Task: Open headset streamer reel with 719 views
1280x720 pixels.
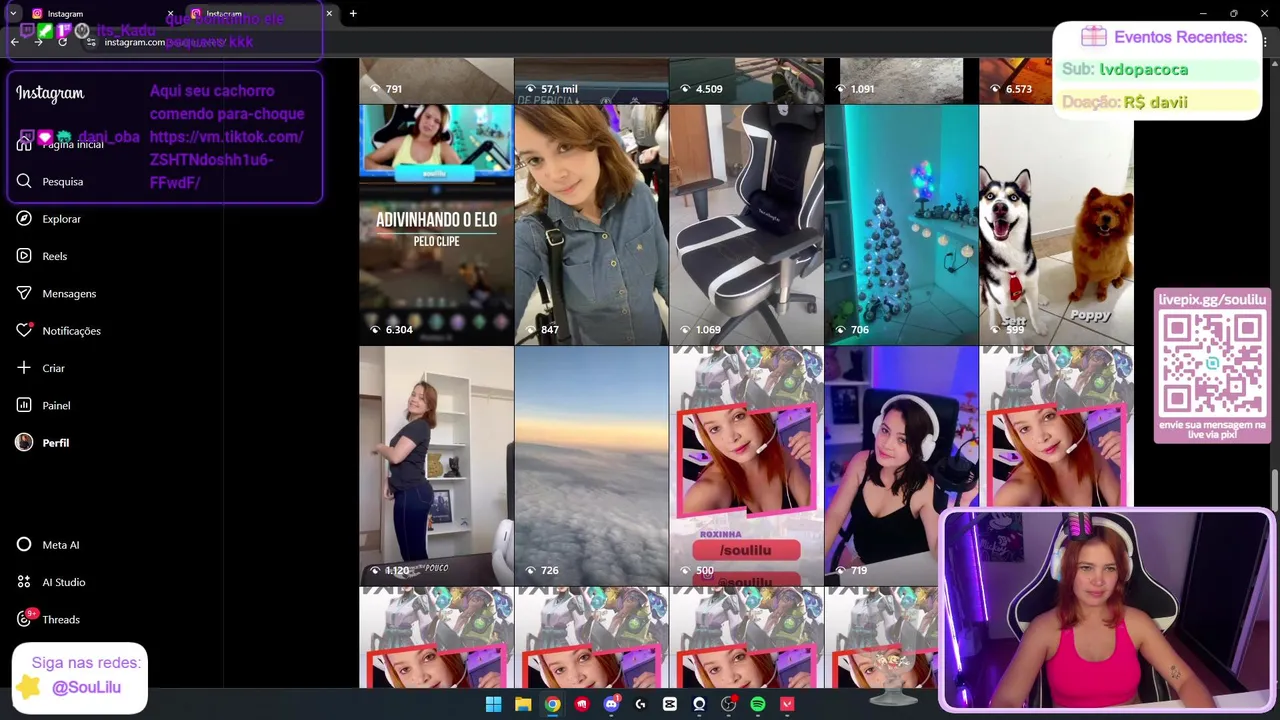Action: tap(901, 466)
